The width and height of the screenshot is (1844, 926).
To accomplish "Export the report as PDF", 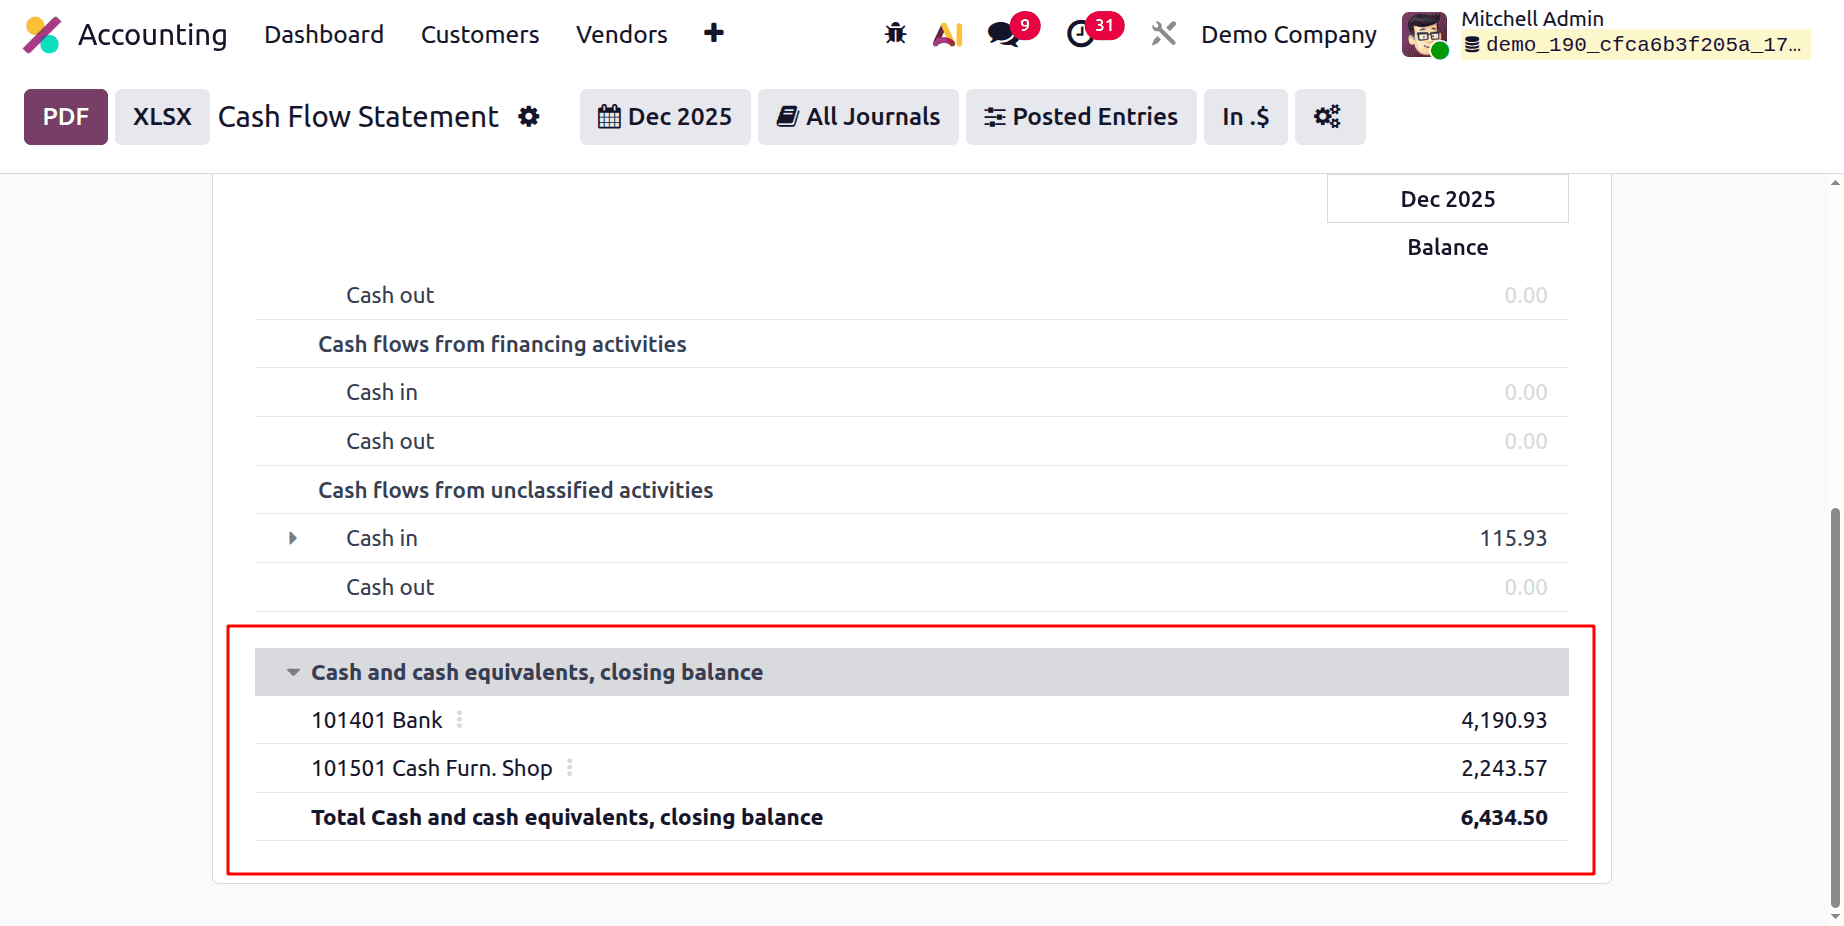I will tap(65, 116).
